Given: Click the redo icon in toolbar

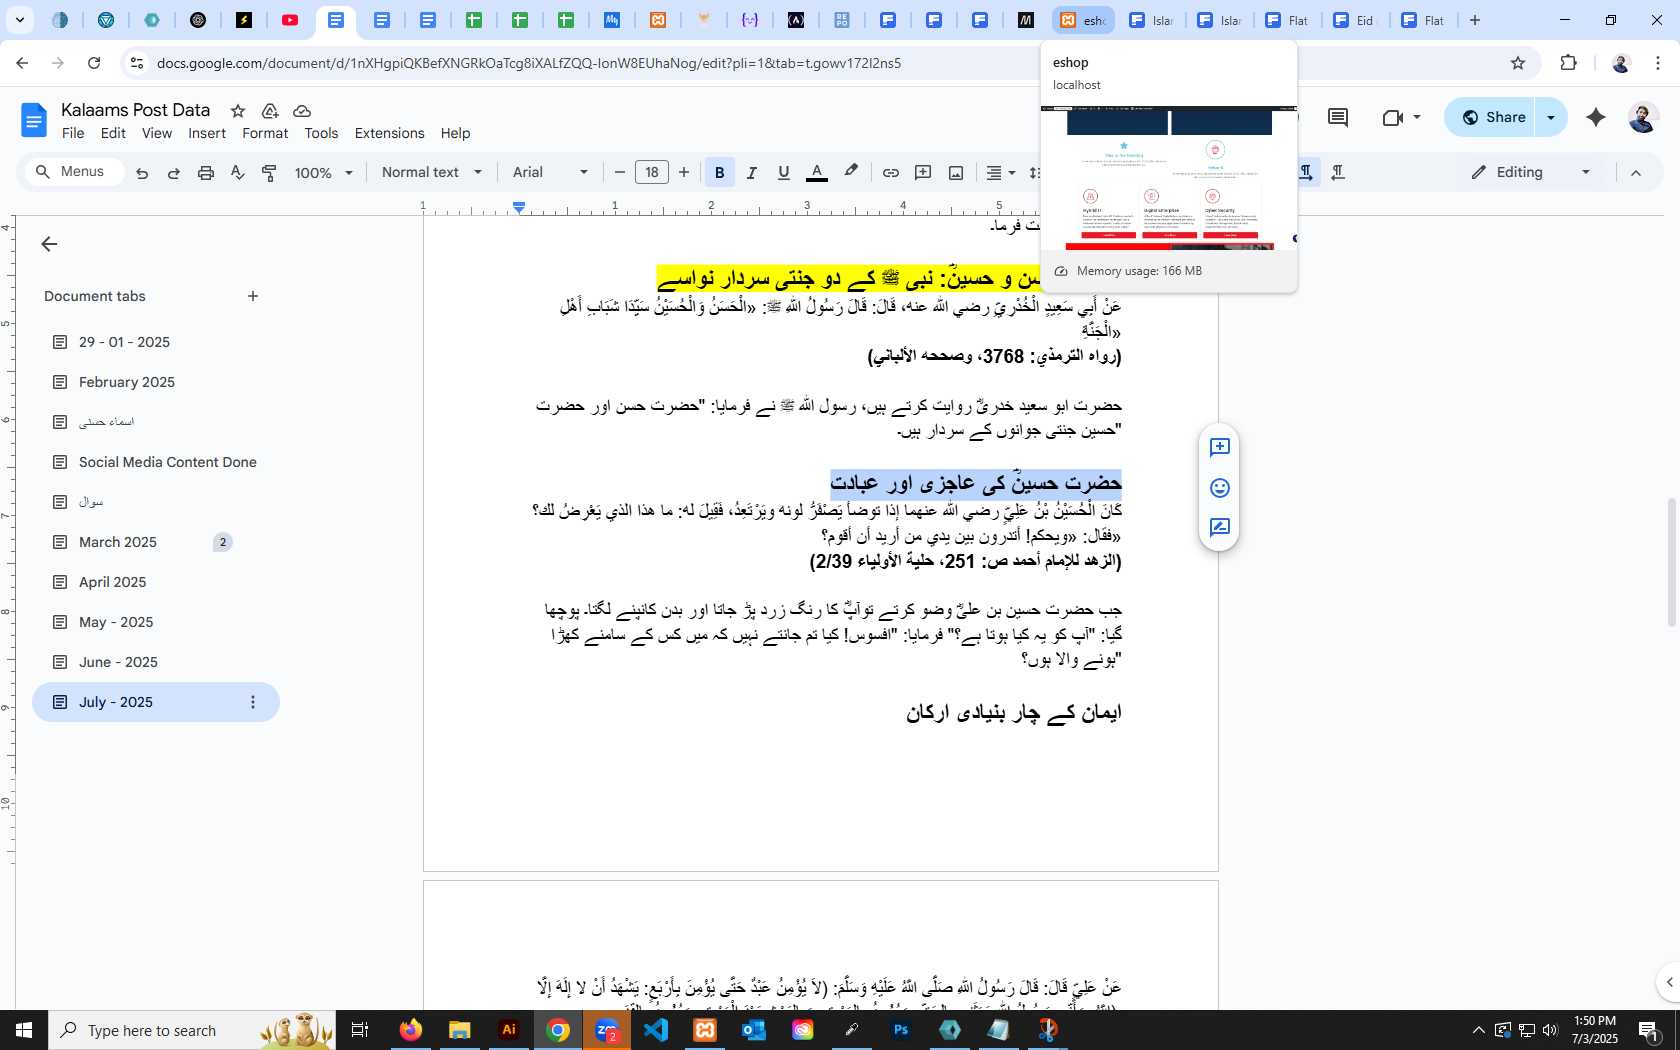Looking at the screenshot, I should coord(173,173).
